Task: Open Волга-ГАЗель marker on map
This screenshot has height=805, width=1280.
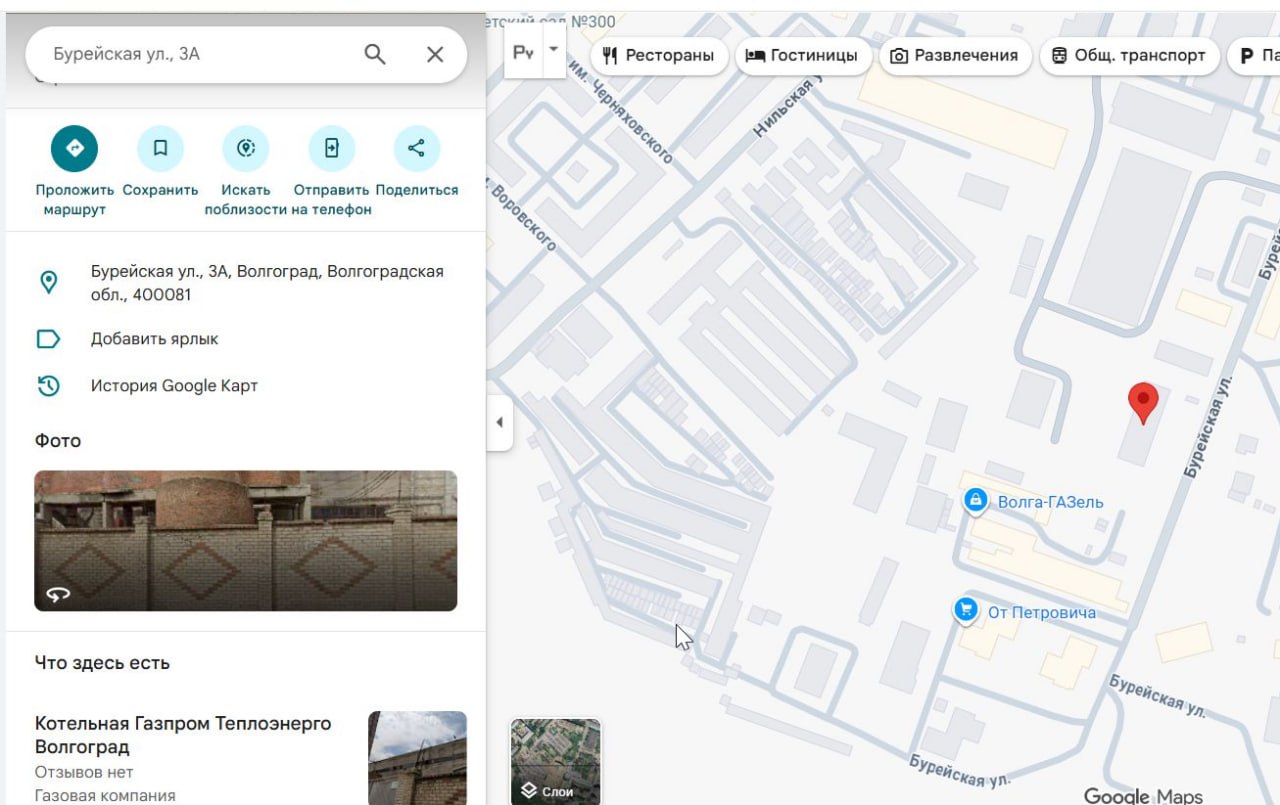Action: tap(976, 501)
